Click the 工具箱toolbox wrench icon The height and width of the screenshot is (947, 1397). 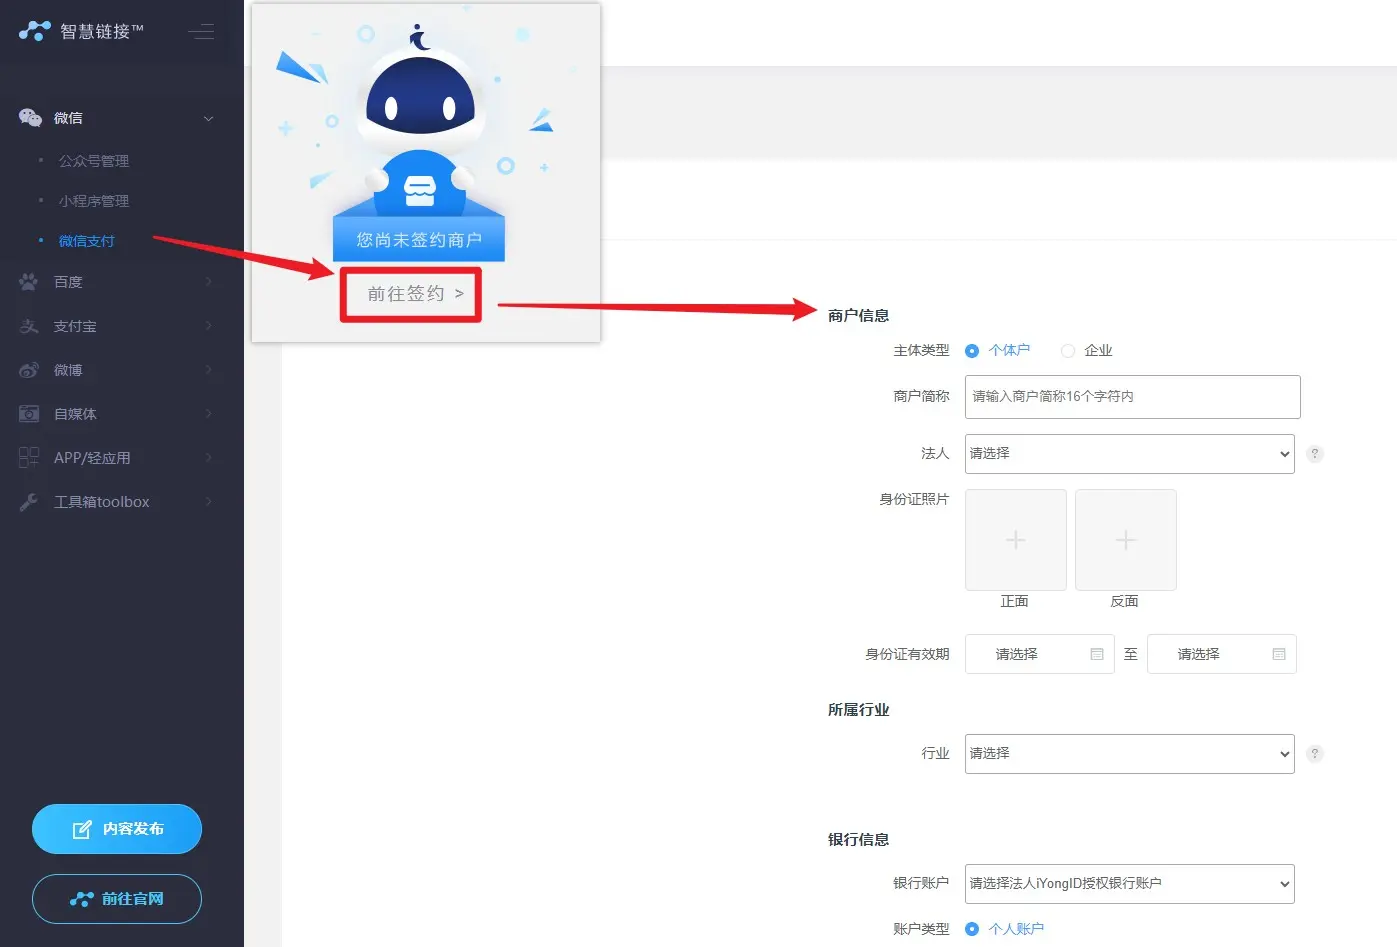(29, 502)
